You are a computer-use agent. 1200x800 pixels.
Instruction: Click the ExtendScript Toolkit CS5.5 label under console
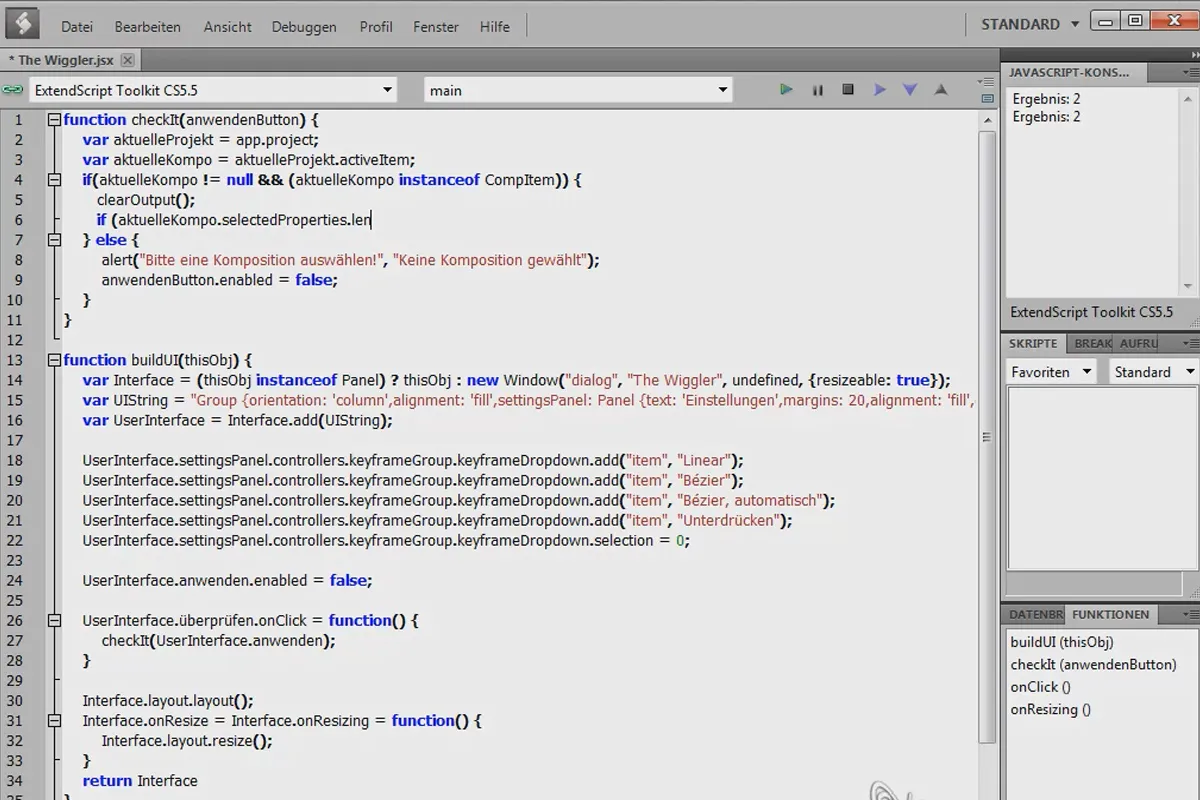pos(1092,312)
